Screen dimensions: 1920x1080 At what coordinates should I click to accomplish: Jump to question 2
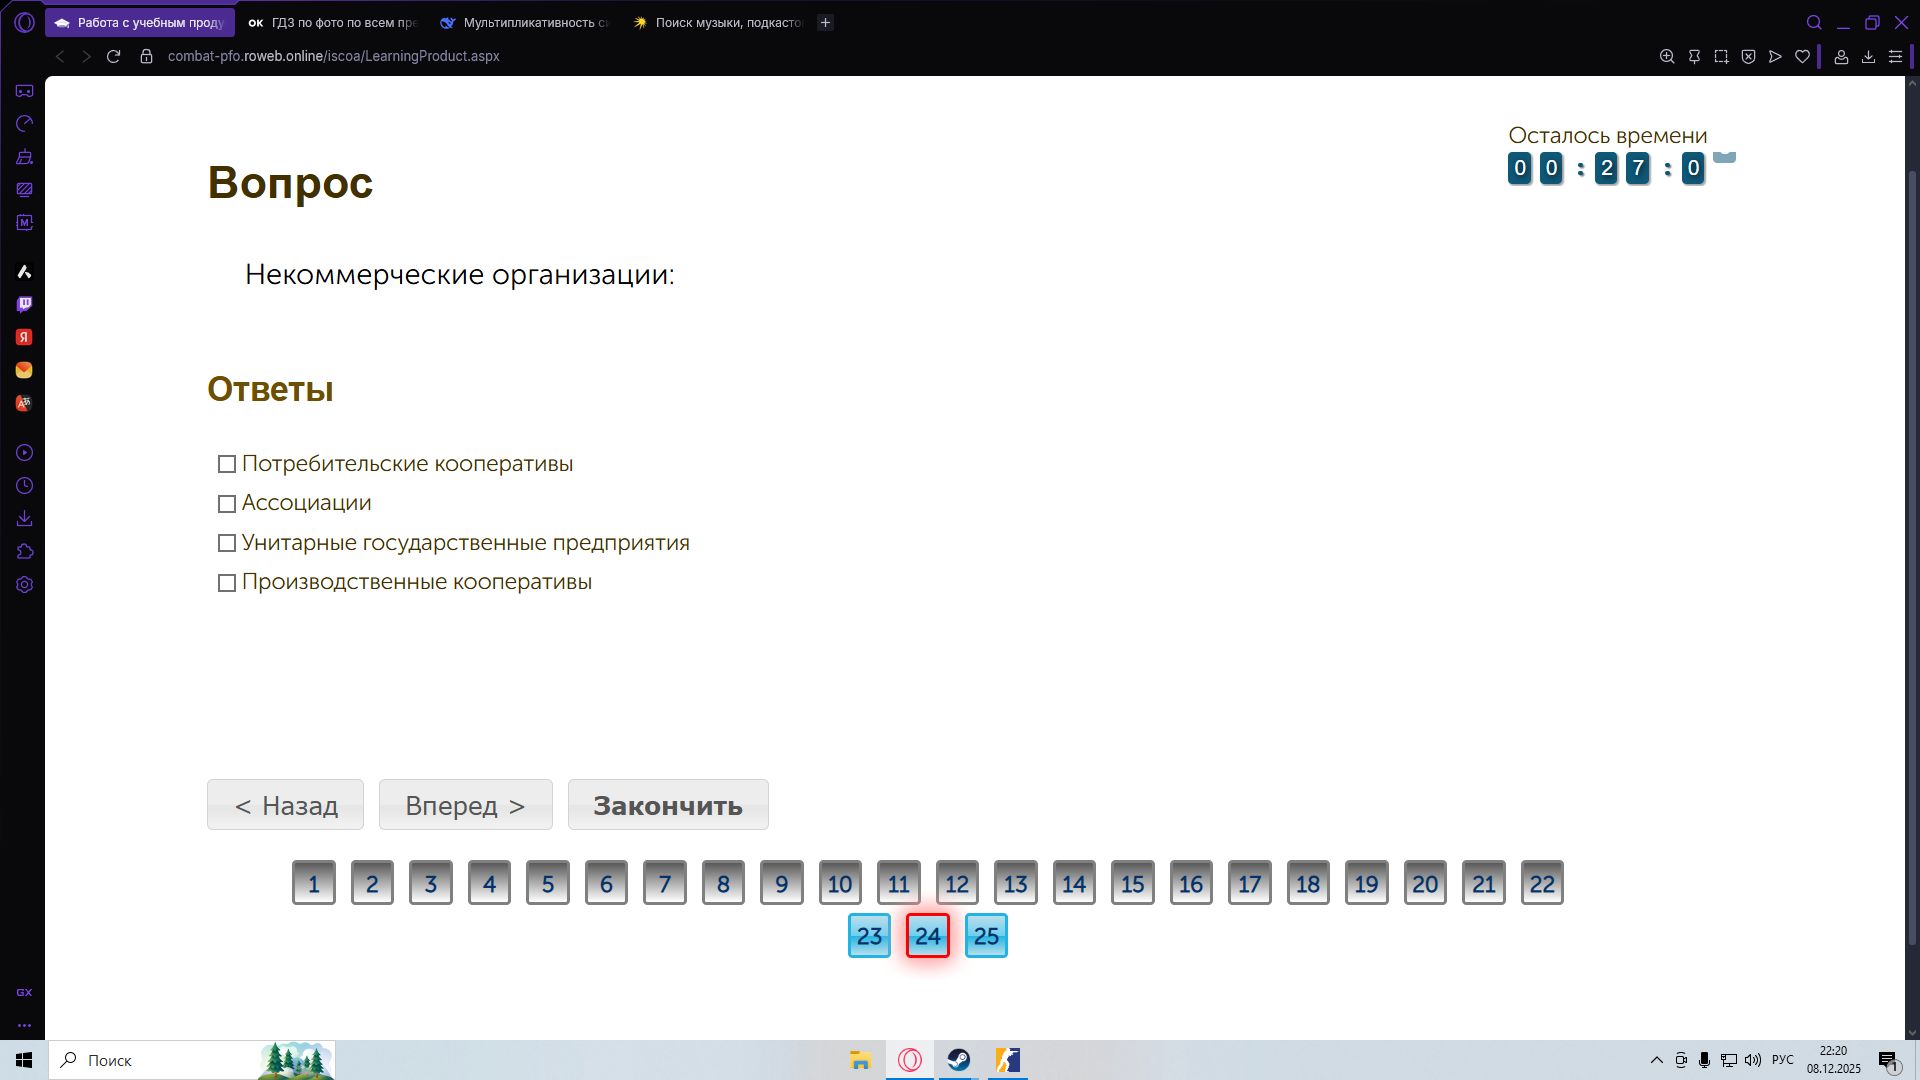pos(372,883)
